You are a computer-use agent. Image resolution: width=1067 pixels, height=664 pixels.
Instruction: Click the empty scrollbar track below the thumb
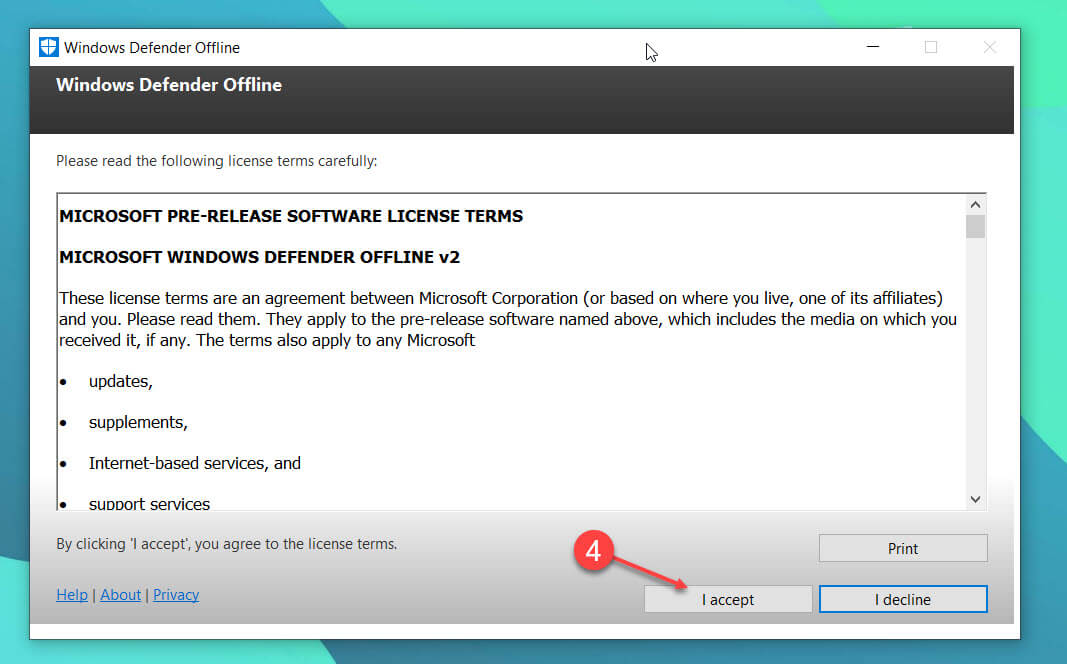pos(975,380)
